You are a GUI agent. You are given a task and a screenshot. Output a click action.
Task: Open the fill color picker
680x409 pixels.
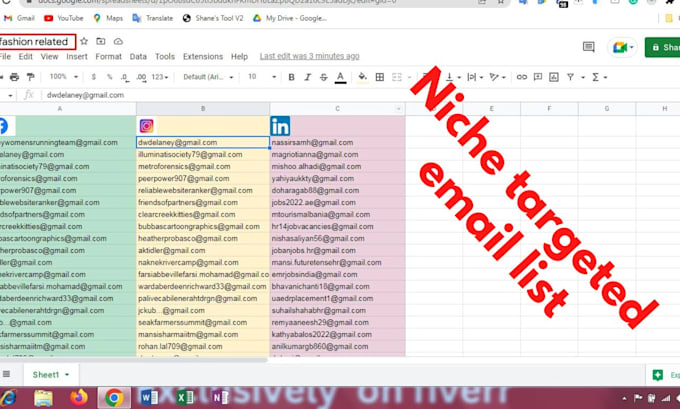click(x=362, y=77)
